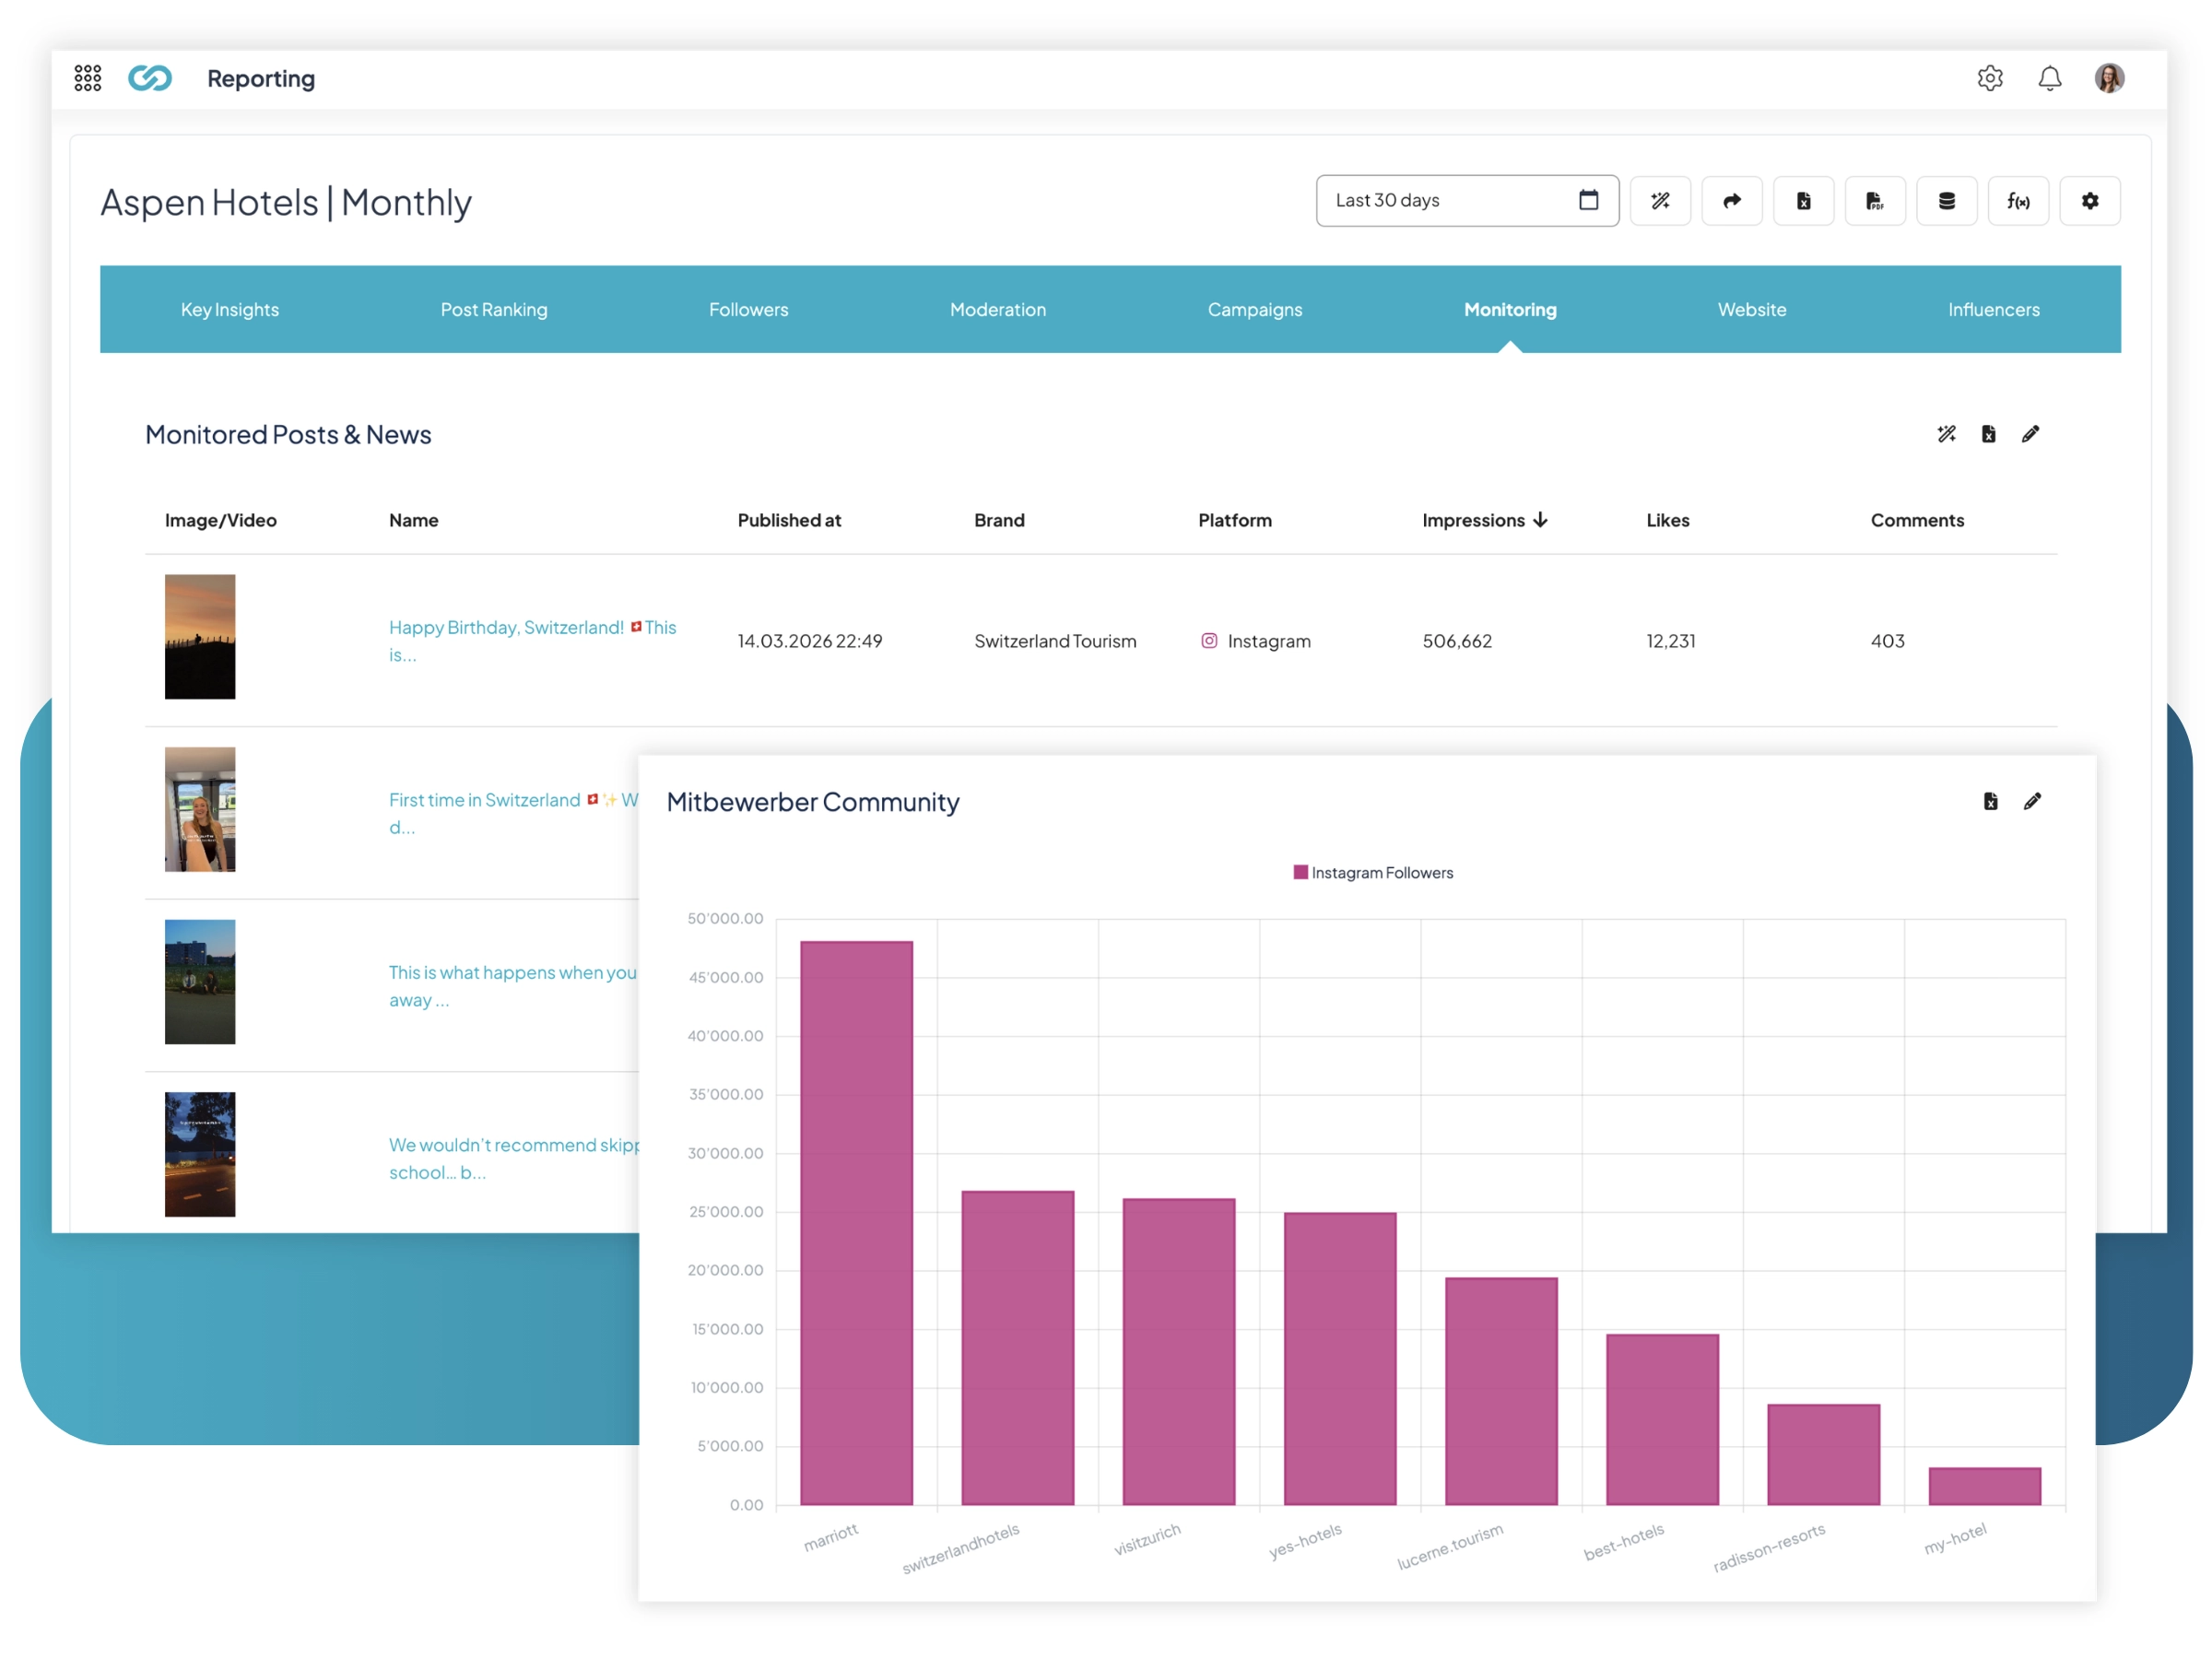Click magic wand in Monitored Posts header
2212x1659 pixels.
click(1945, 434)
